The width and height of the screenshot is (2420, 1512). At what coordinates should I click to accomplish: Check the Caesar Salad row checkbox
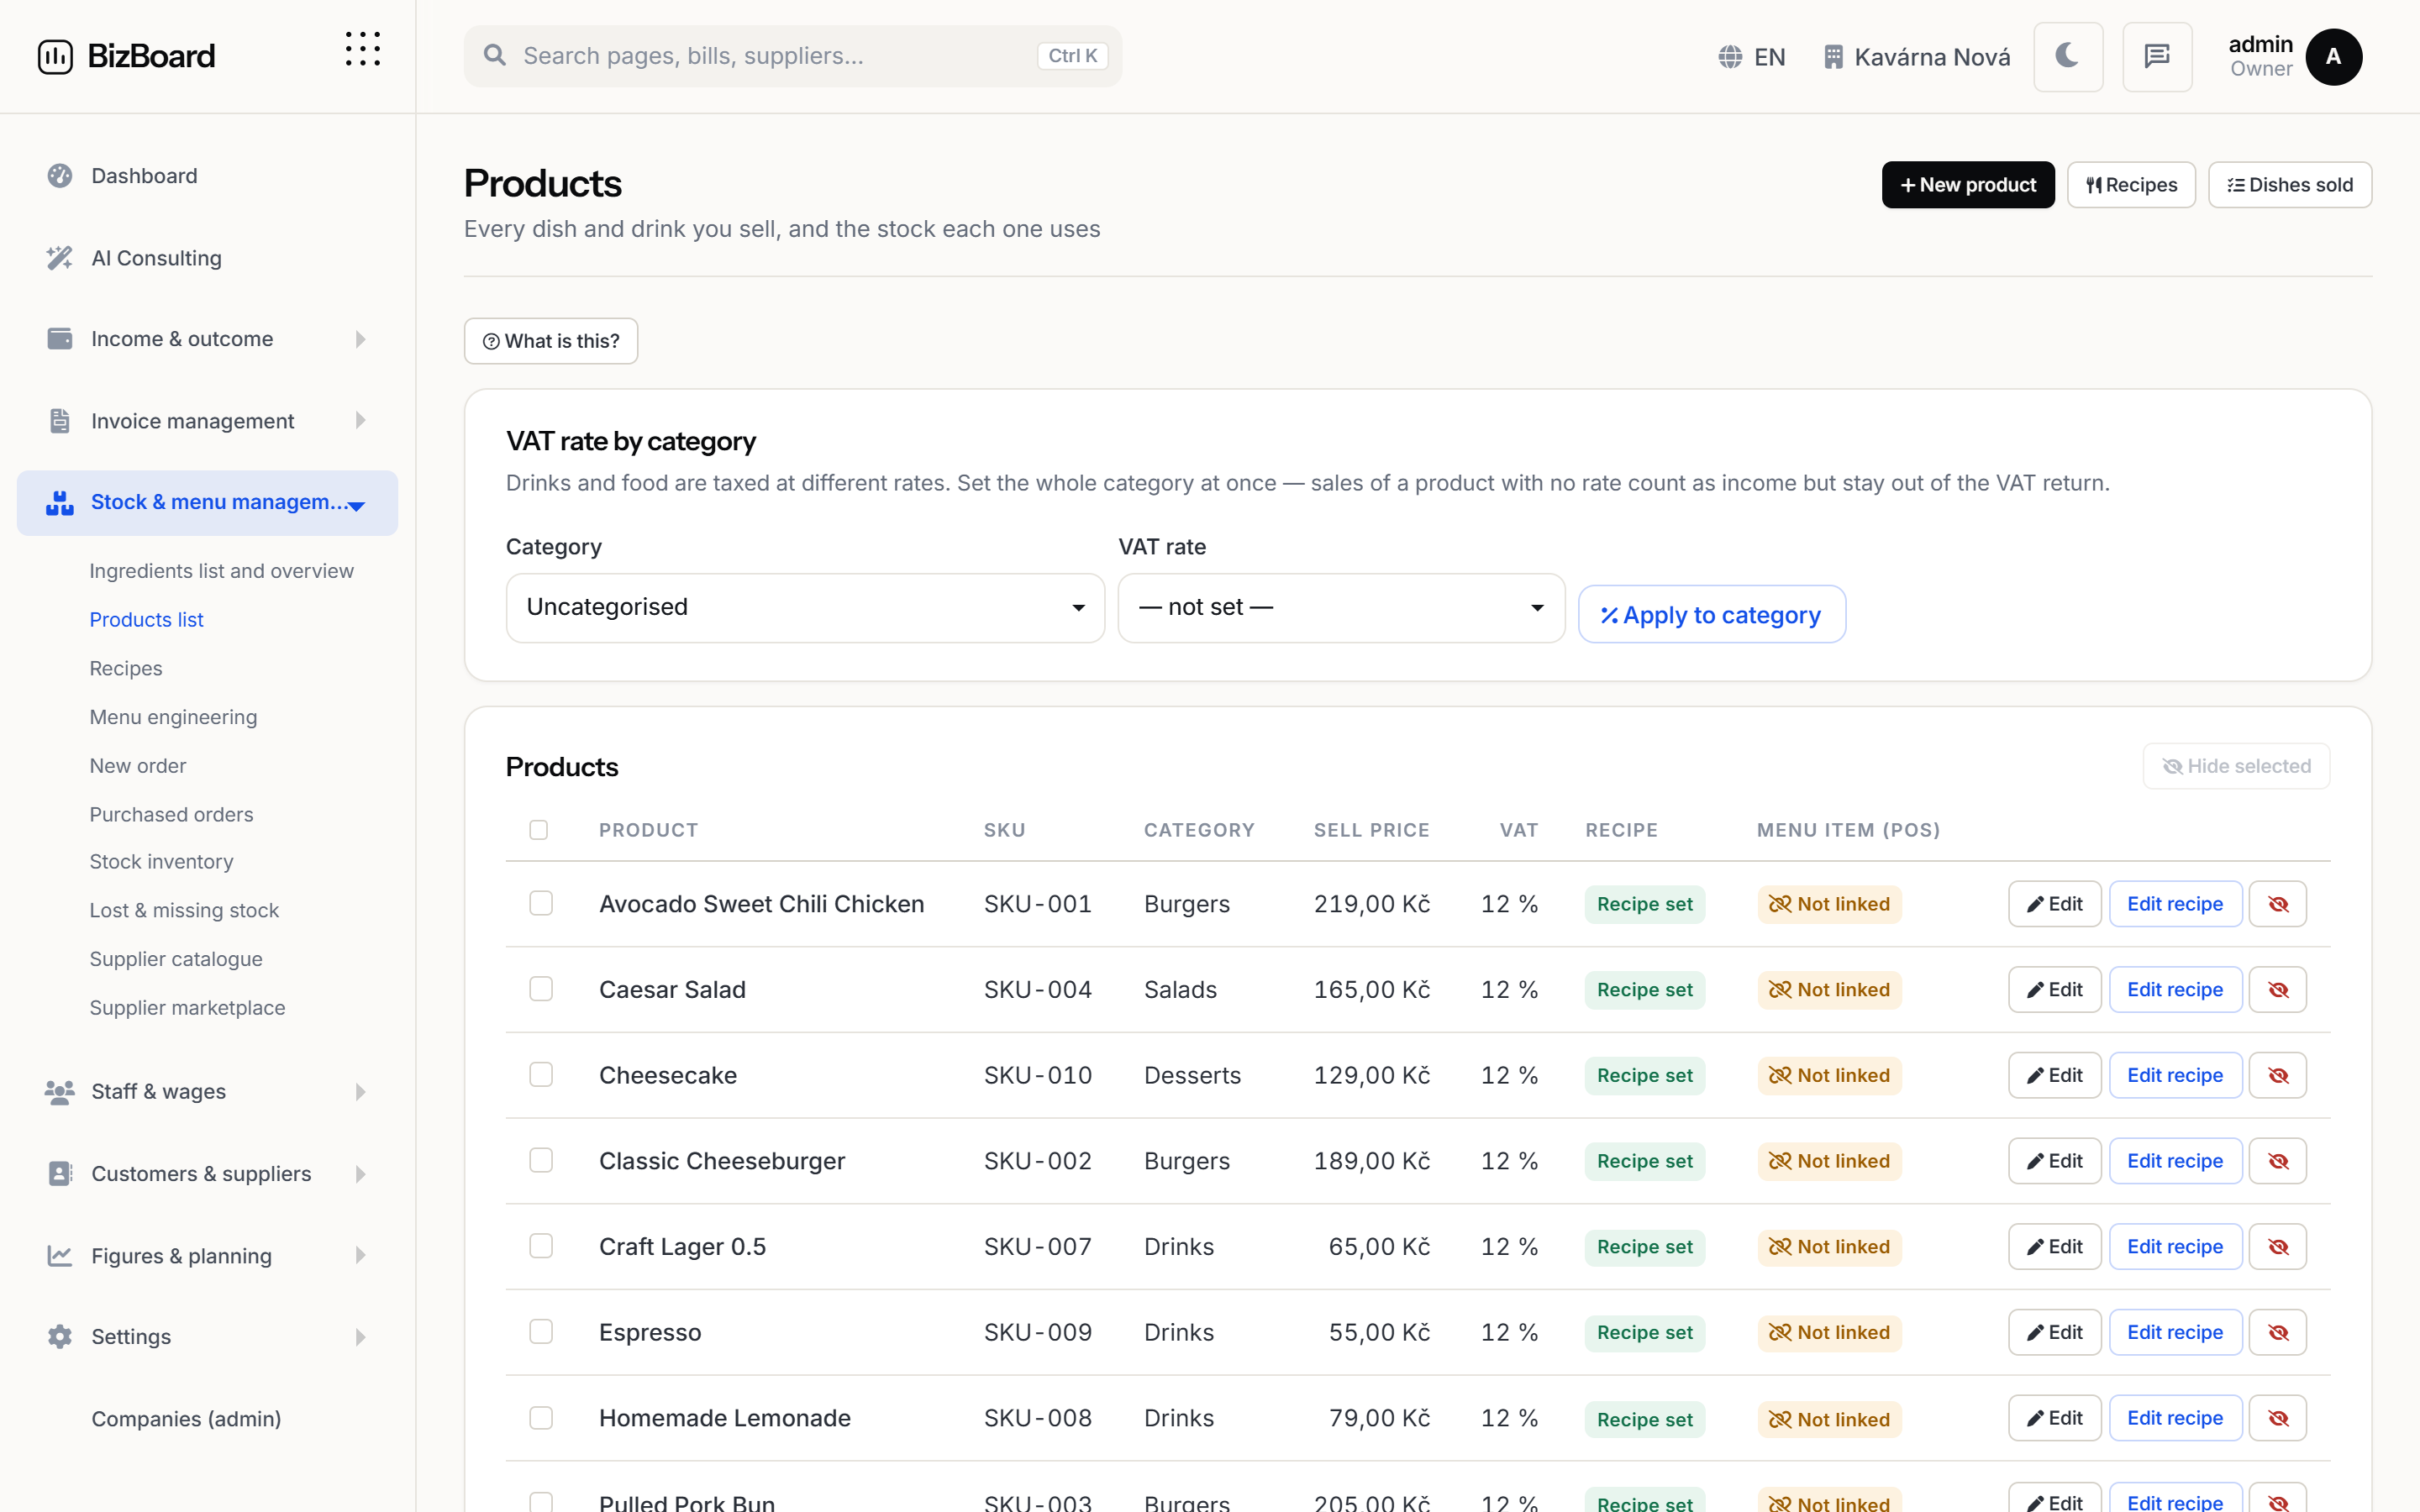541,989
